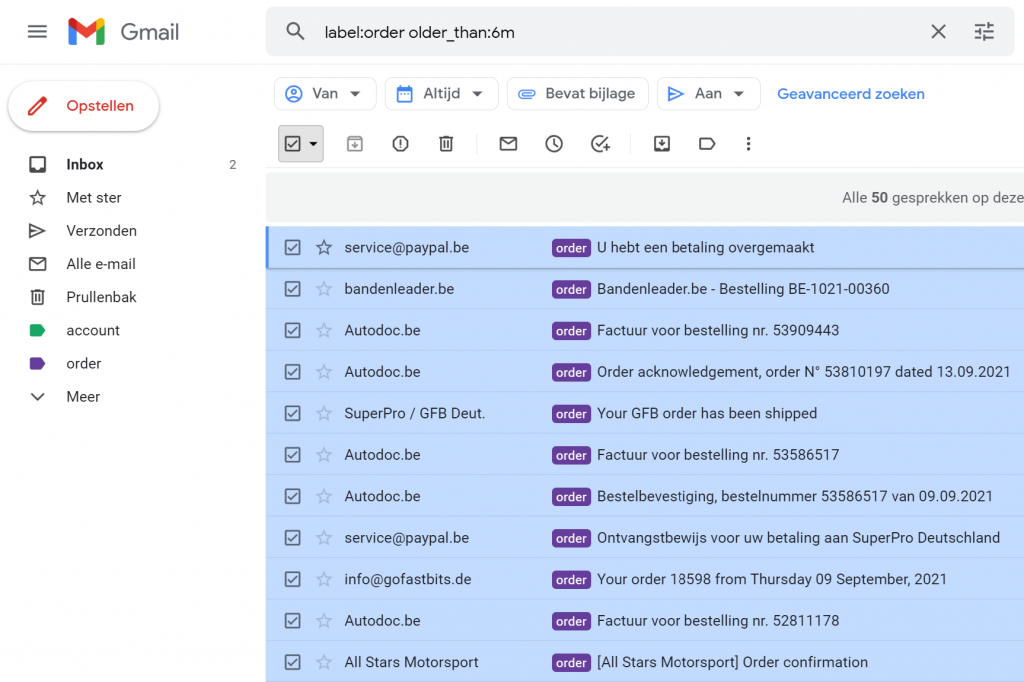This screenshot has width=1024, height=682.
Task: Uncheck the Factuur 53586517 email checkbox
Action: tap(293, 455)
